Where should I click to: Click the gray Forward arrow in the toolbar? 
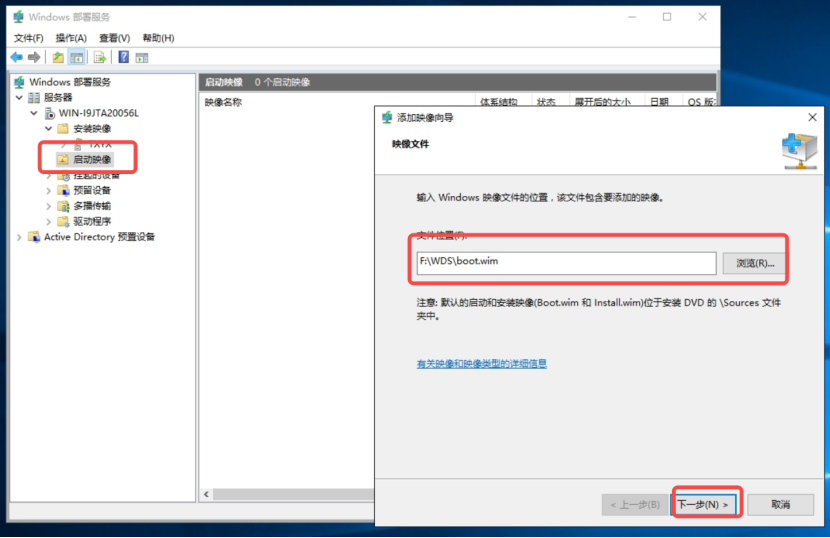tap(34, 57)
